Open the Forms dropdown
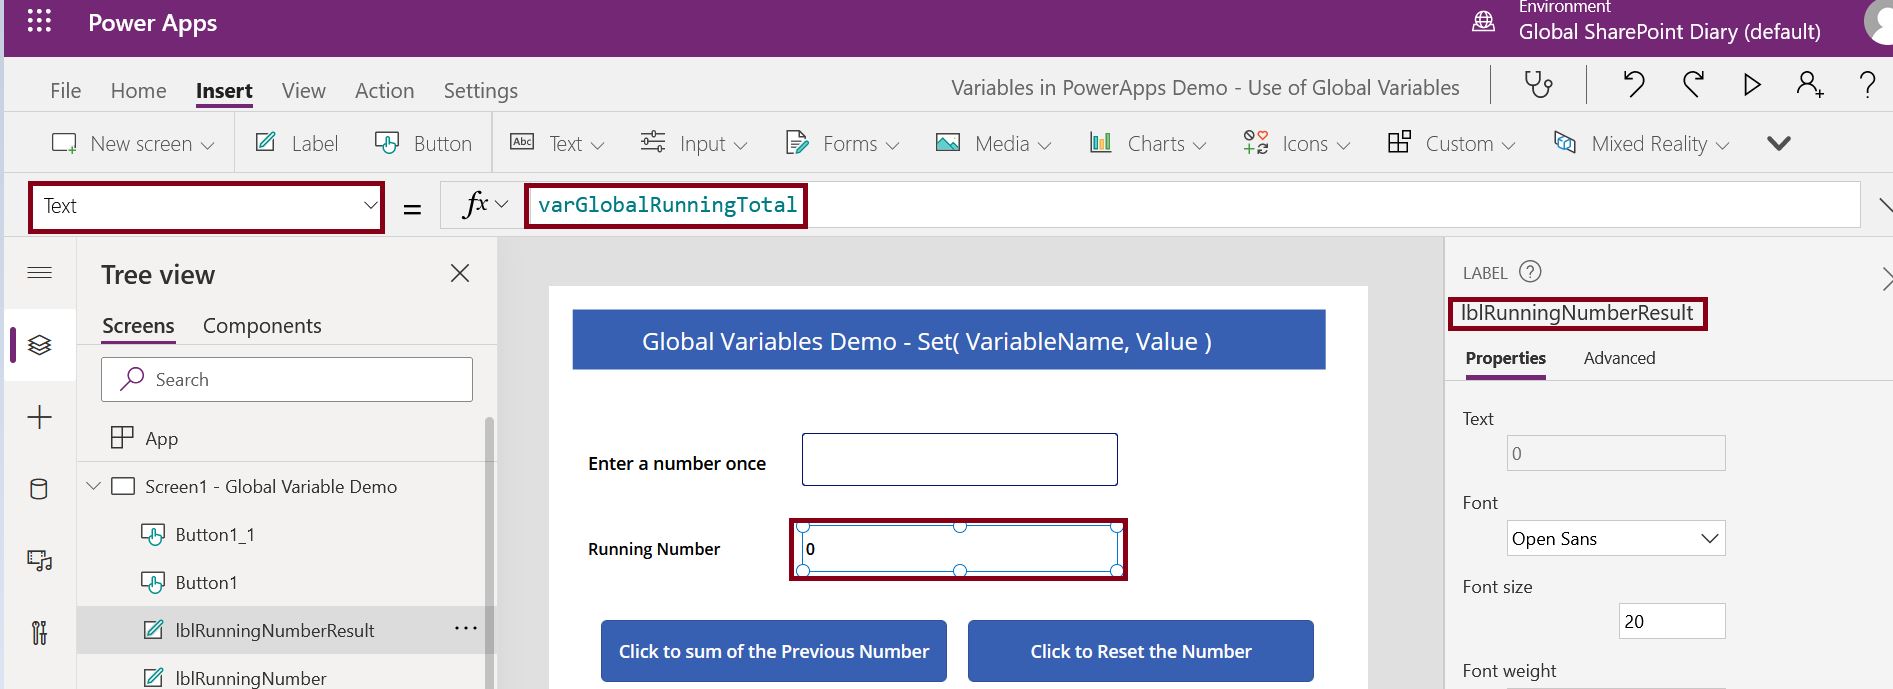Image resolution: width=1893 pixels, height=689 pixels. coord(842,143)
